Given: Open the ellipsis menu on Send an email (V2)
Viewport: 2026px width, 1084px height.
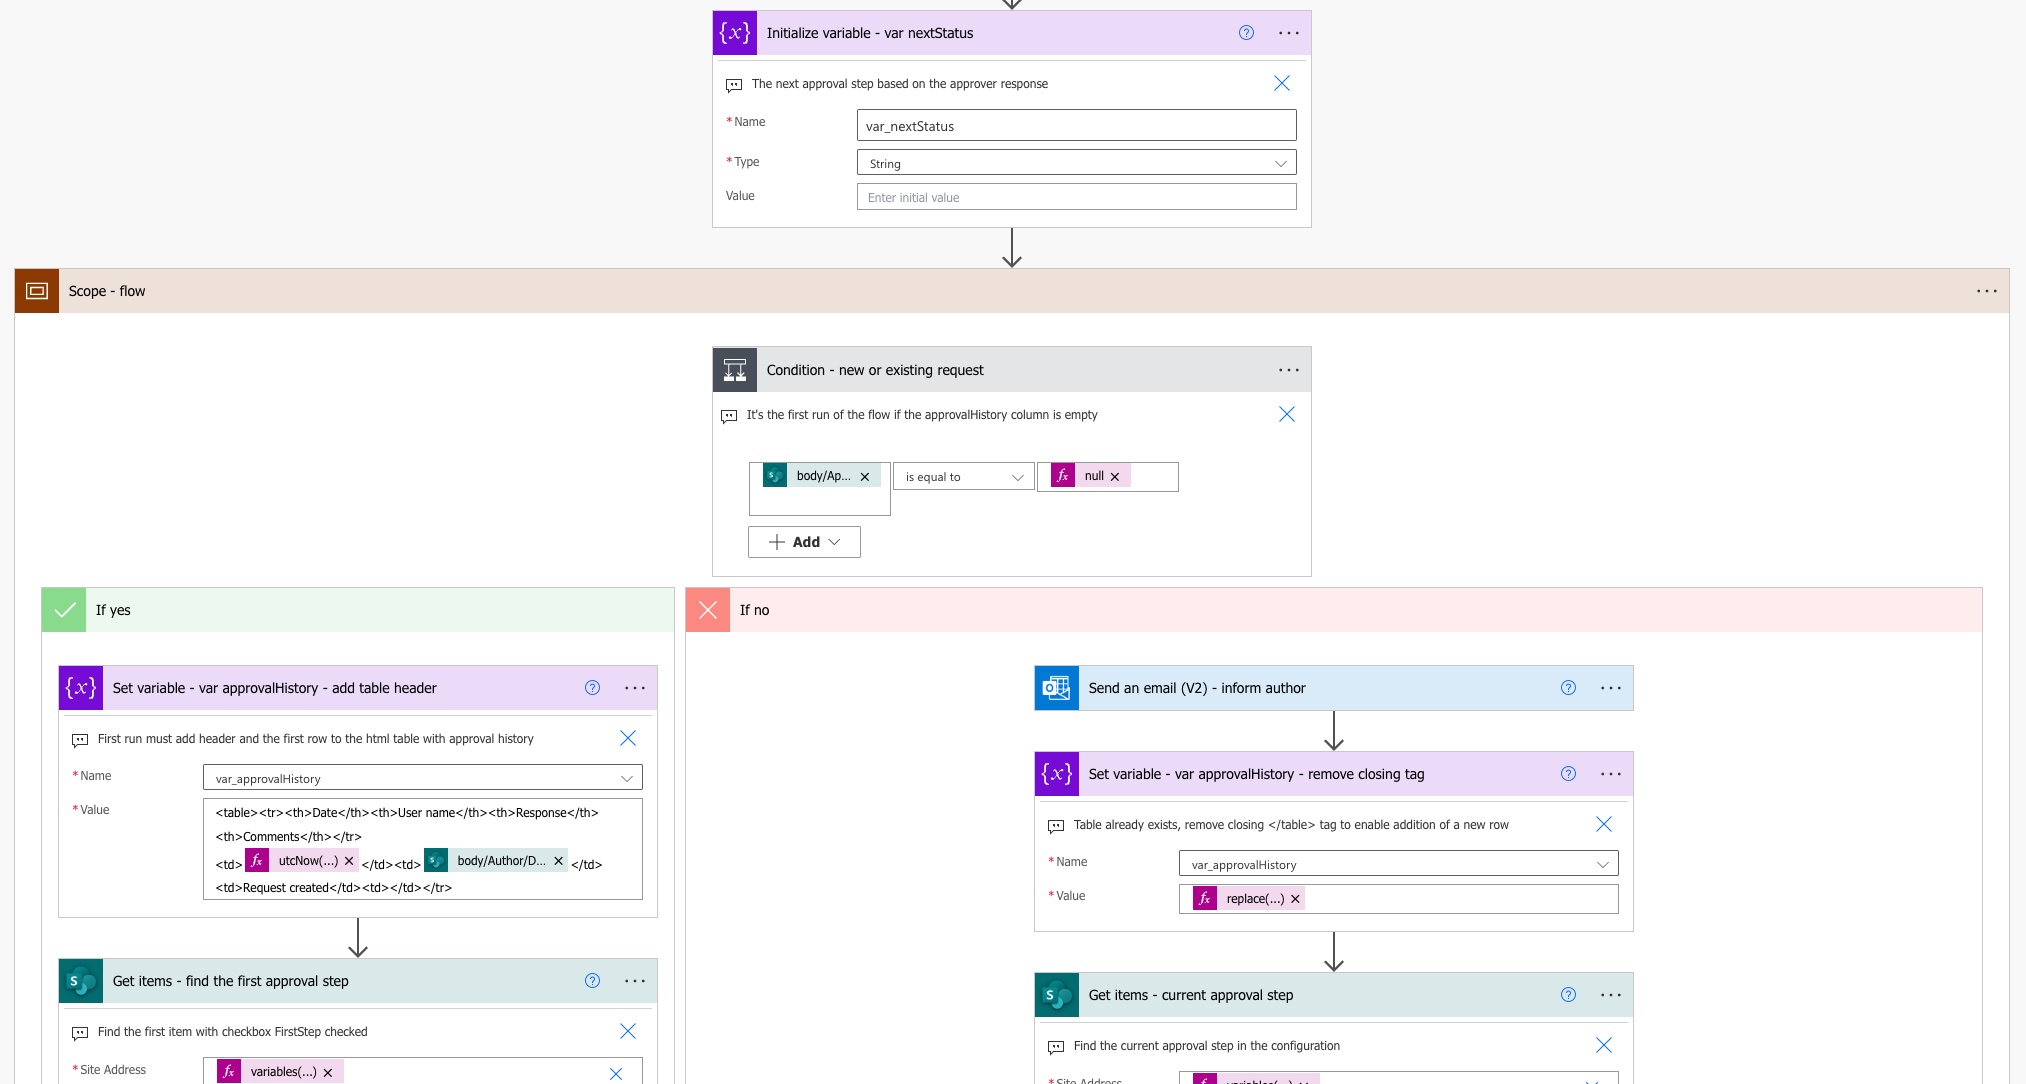Looking at the screenshot, I should (x=1611, y=688).
